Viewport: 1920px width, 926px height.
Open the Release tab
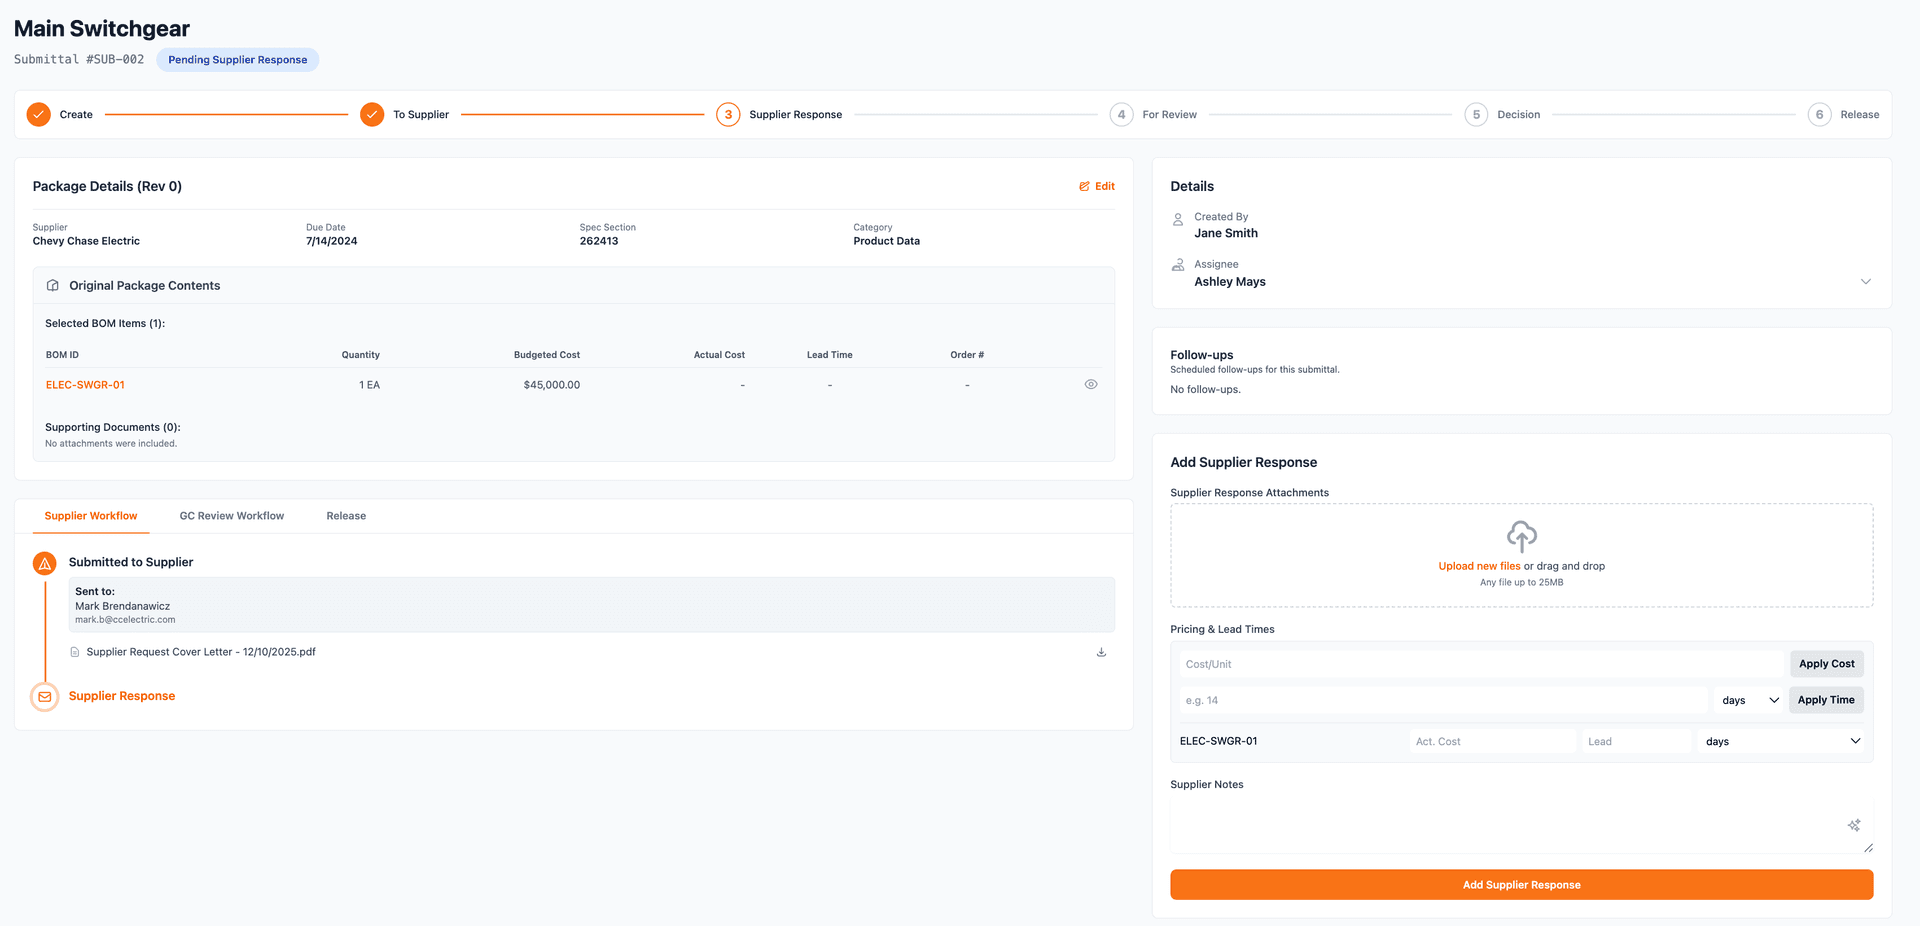pyautogui.click(x=346, y=515)
